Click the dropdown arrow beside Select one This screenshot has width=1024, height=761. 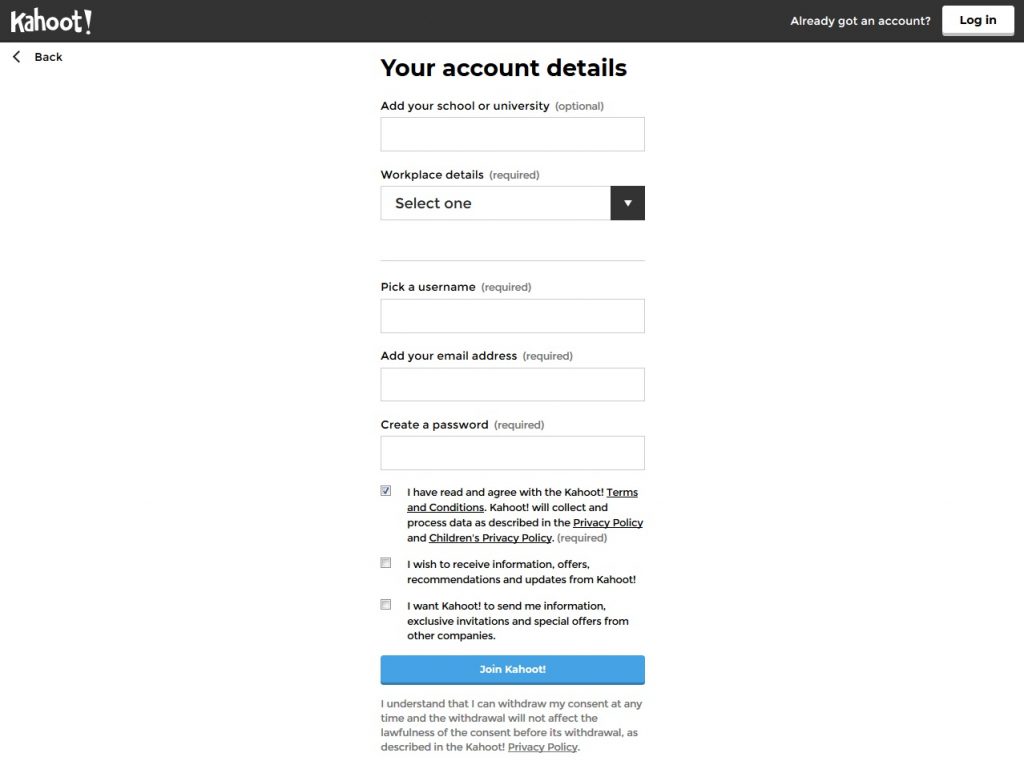point(627,203)
